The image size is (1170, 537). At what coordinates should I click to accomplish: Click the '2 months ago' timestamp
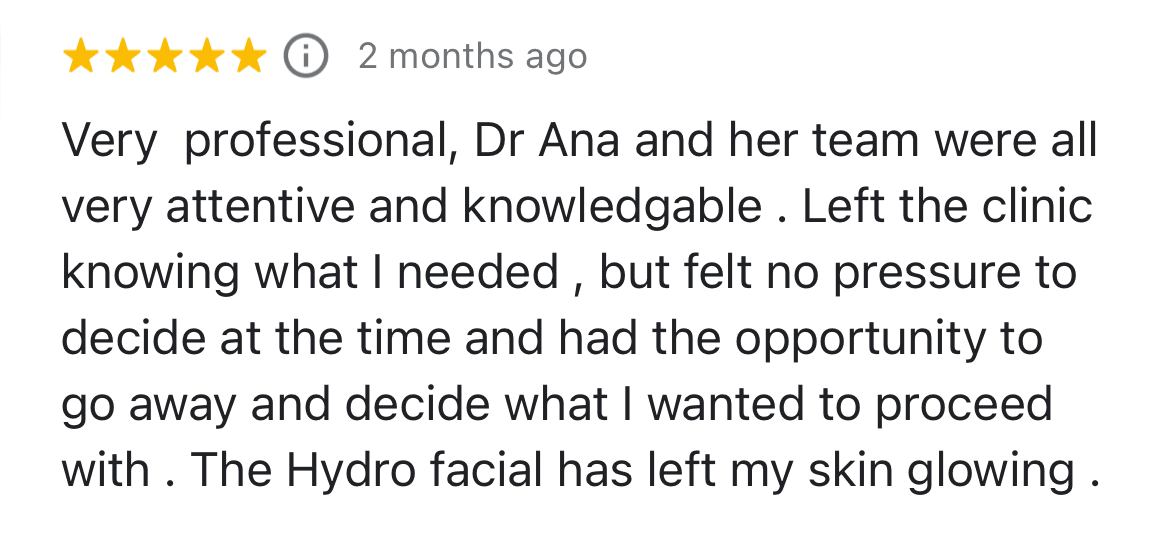(x=472, y=57)
